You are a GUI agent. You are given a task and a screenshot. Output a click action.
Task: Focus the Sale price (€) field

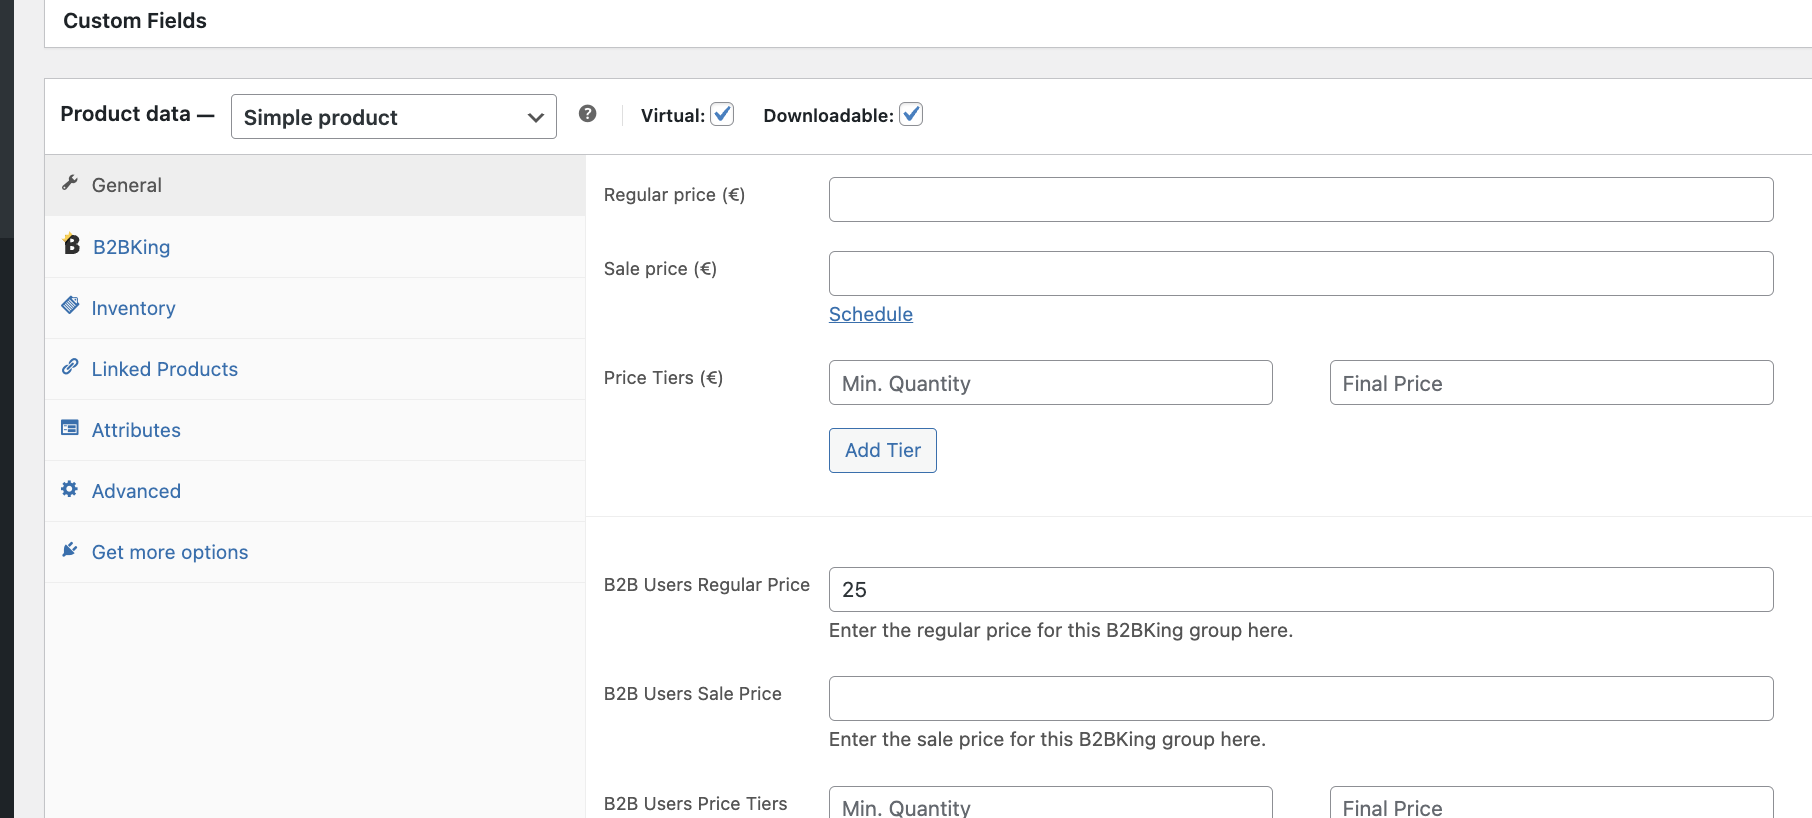tap(1301, 273)
